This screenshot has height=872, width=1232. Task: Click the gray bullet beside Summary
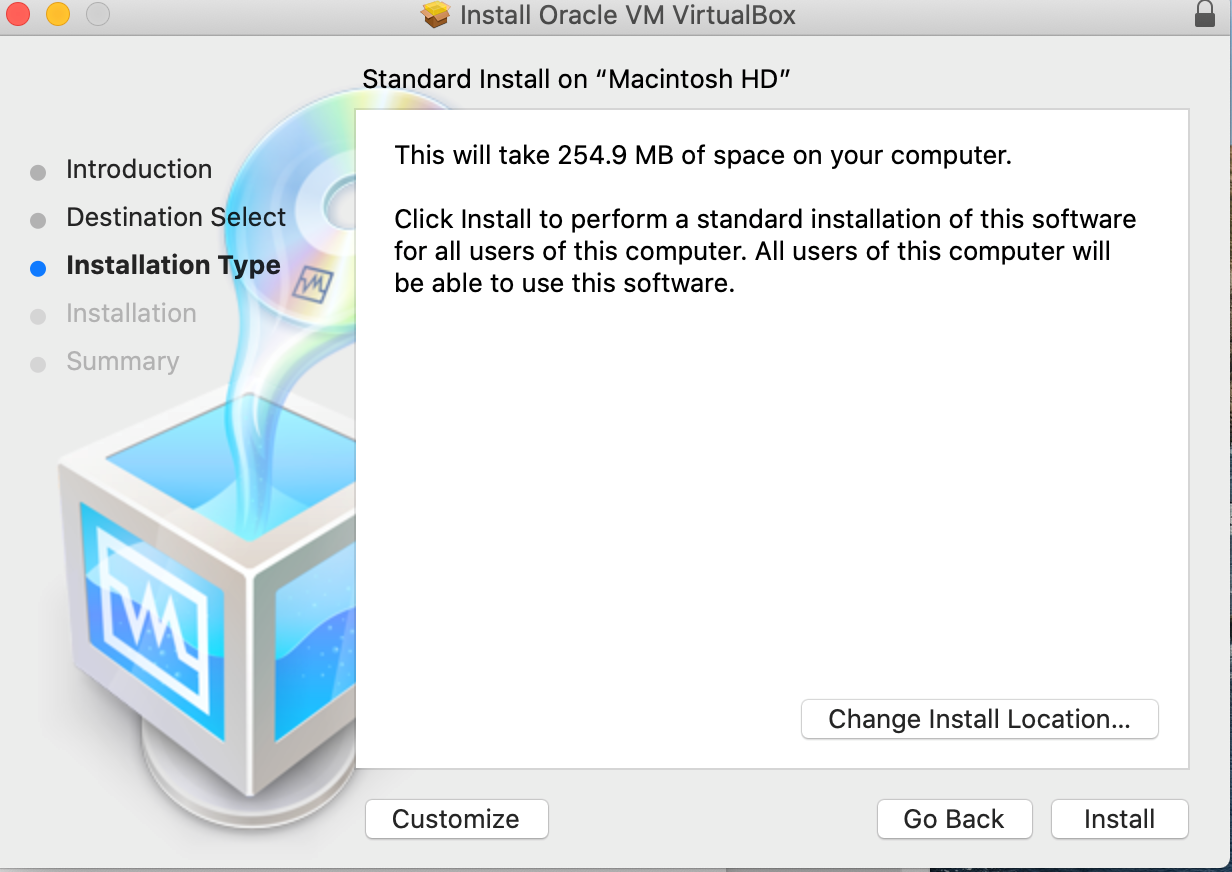[x=38, y=364]
